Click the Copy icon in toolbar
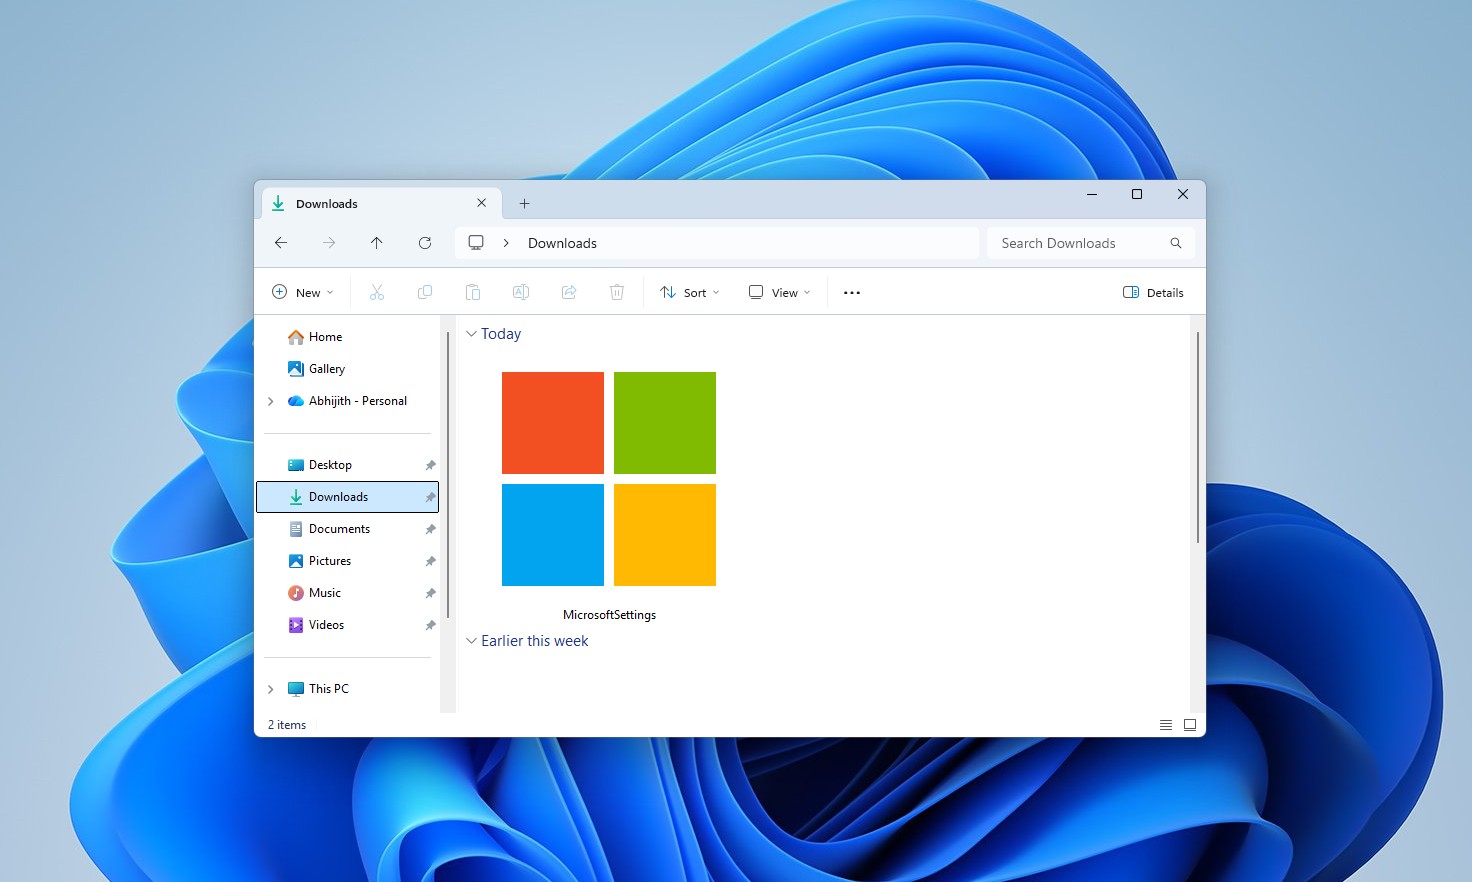The height and width of the screenshot is (882, 1472). tap(425, 292)
